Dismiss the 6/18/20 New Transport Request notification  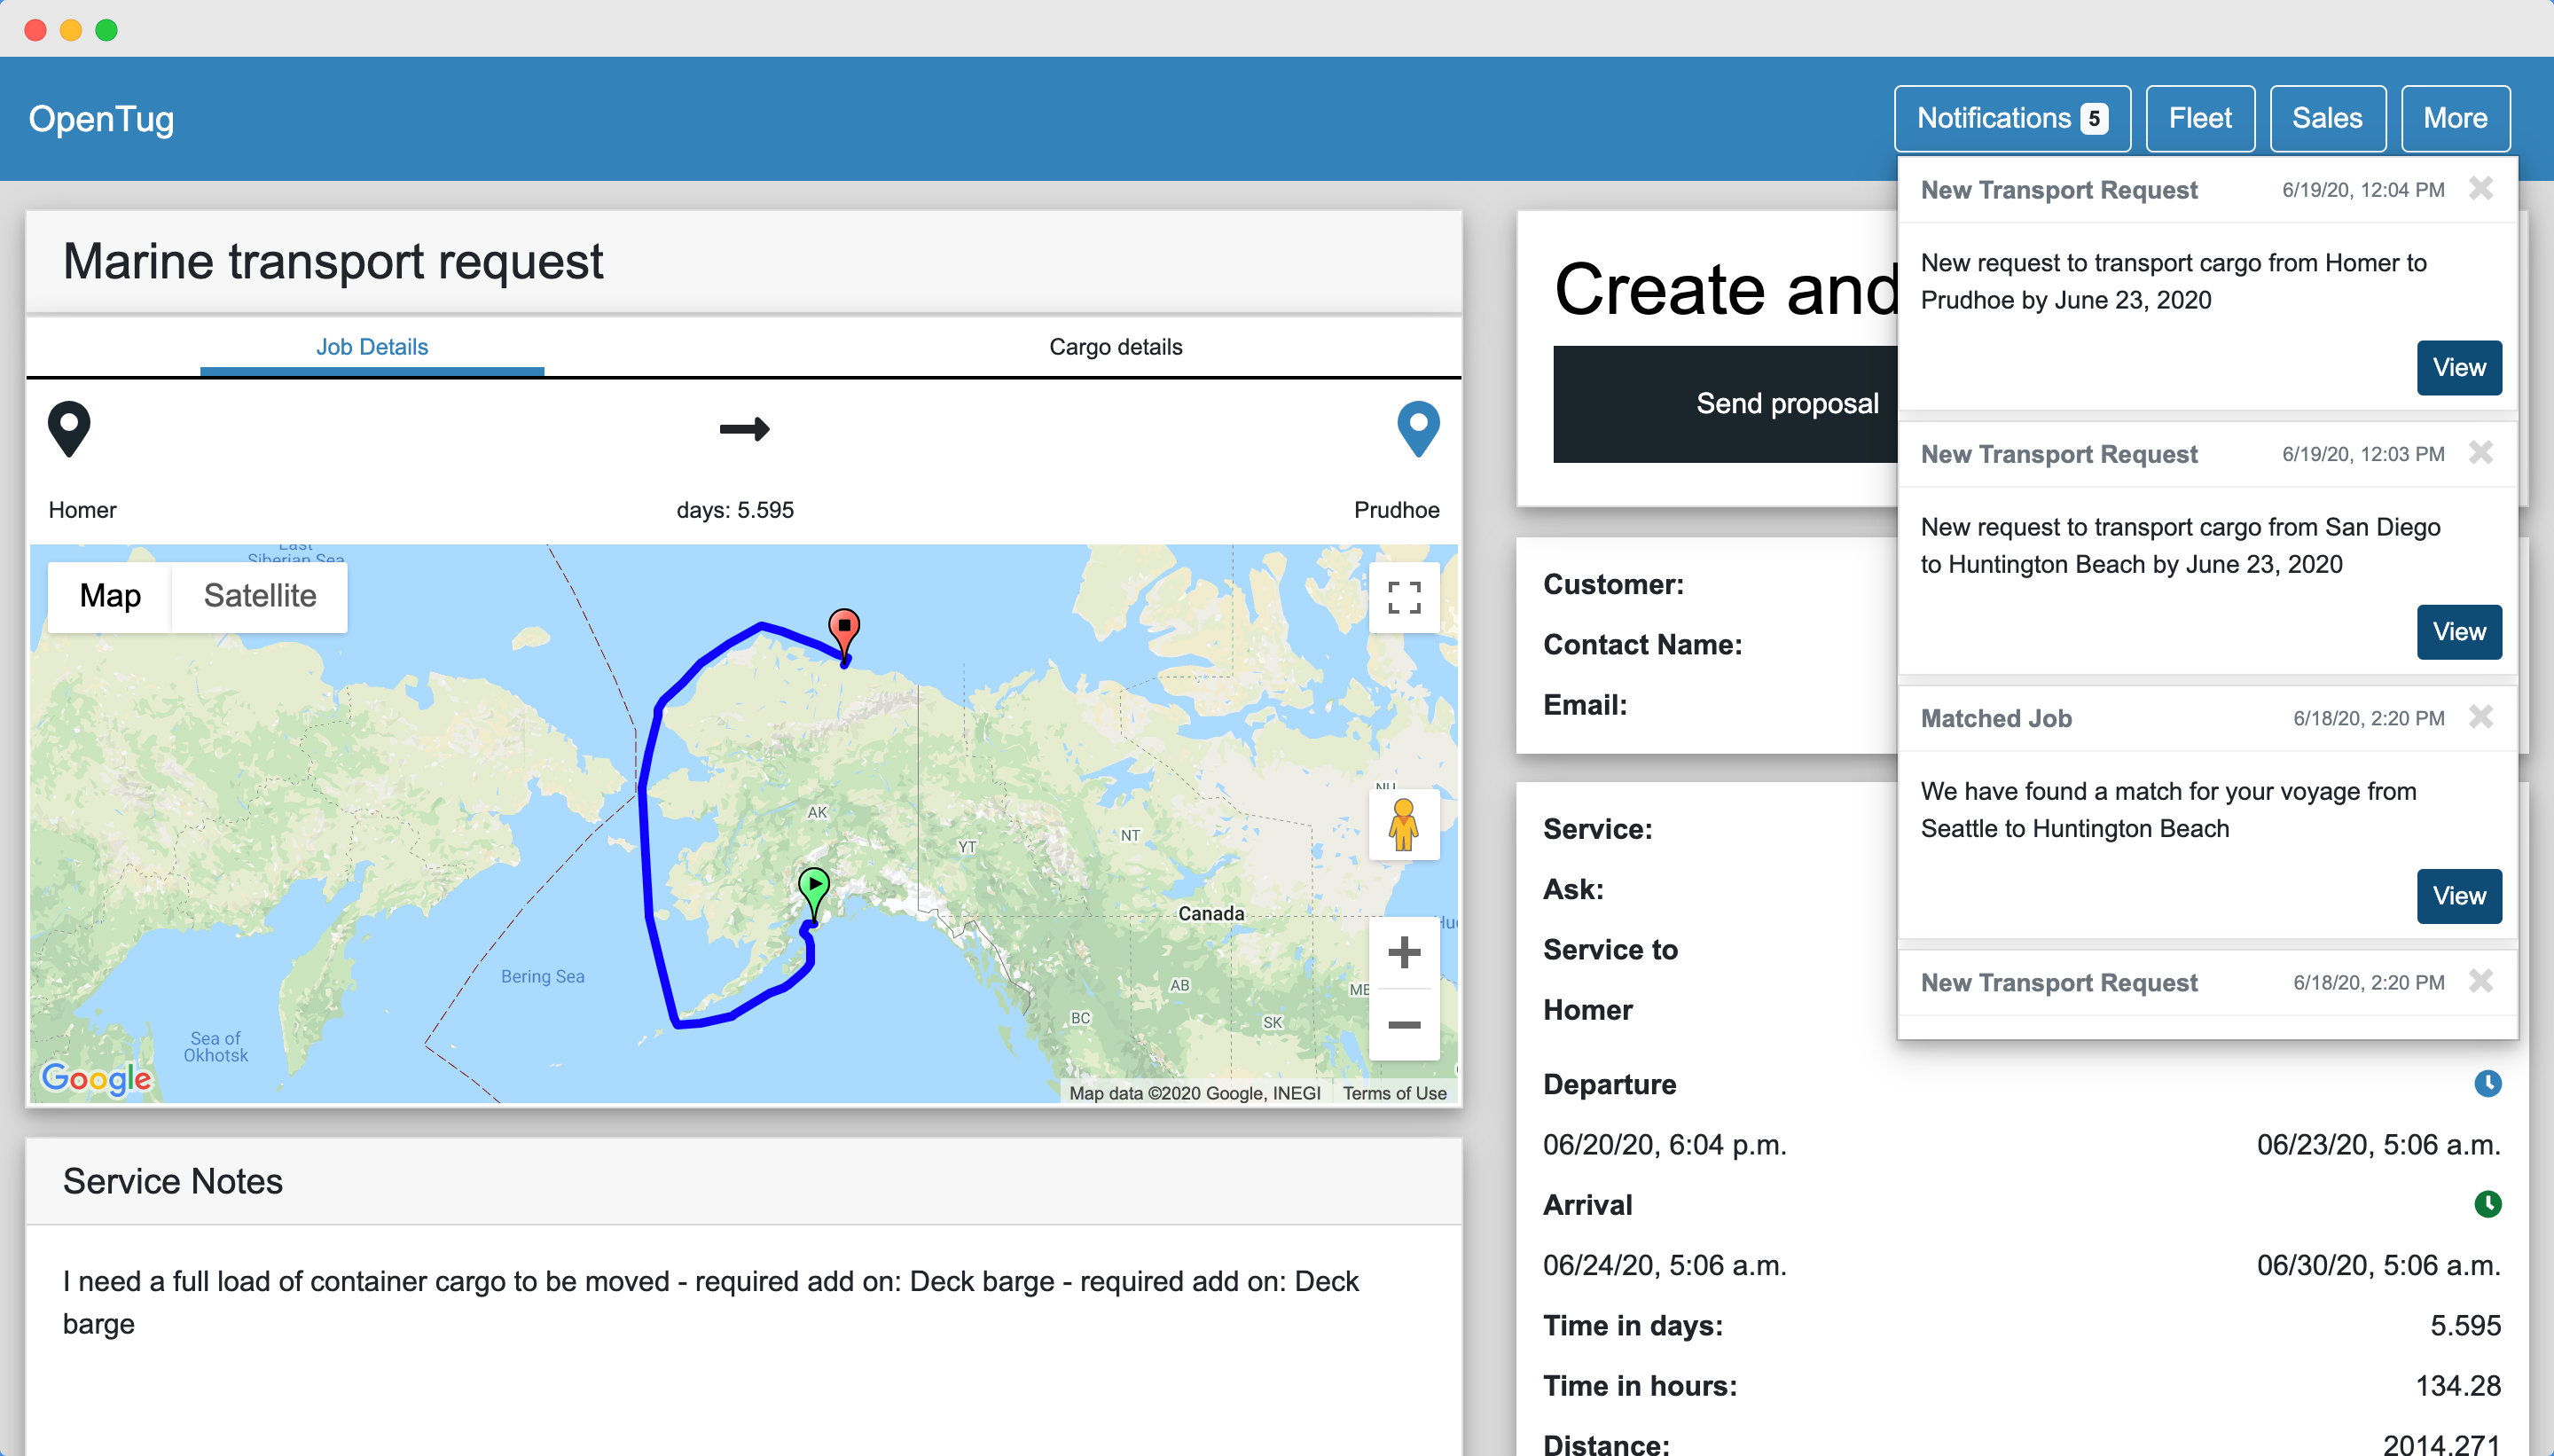pos(2481,980)
